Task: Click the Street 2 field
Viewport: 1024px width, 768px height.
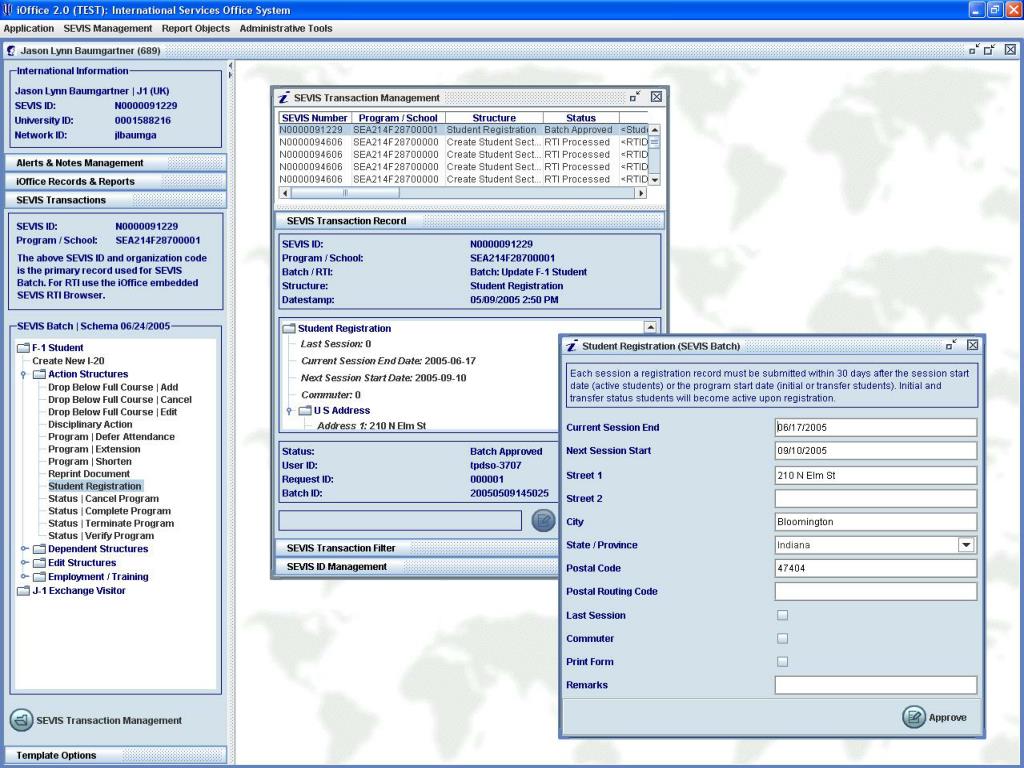Action: [x=875, y=499]
